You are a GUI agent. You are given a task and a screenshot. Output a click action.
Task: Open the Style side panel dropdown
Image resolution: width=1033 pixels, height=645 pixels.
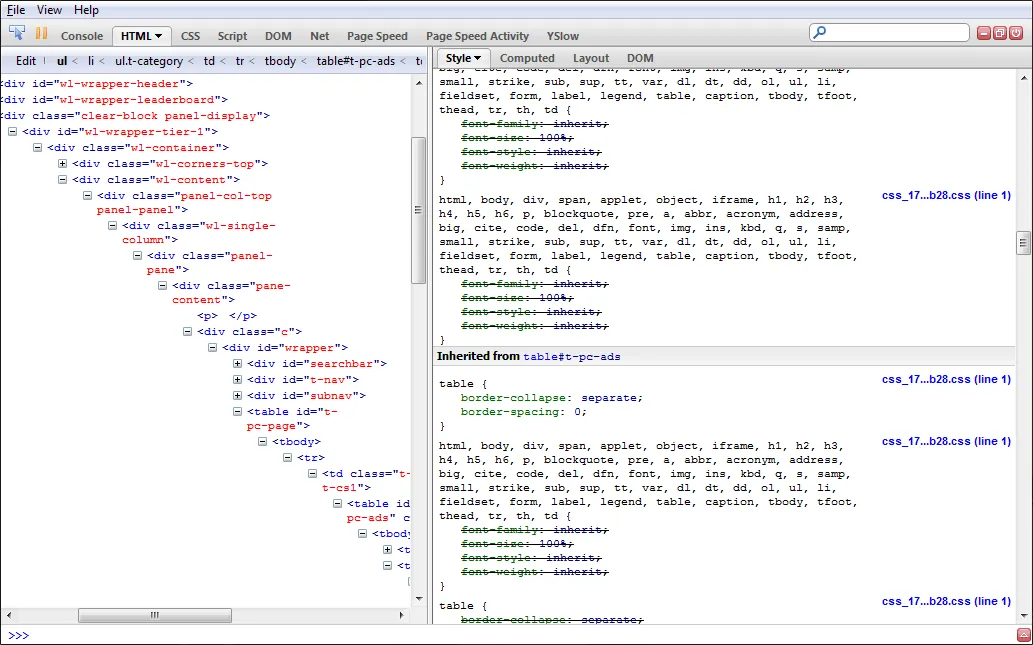[x=463, y=58]
